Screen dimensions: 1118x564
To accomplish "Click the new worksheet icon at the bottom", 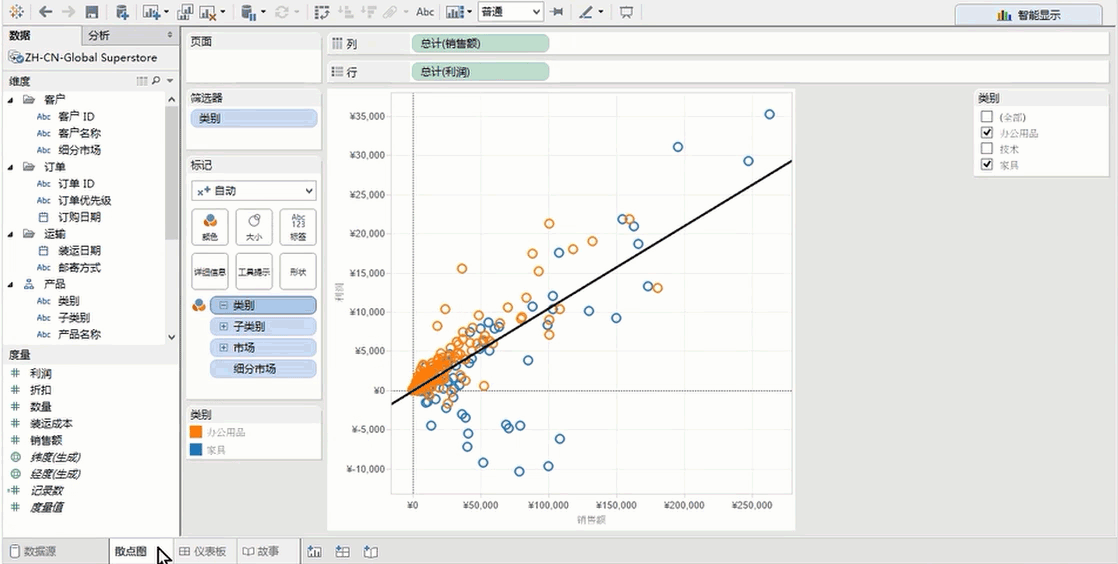I will pos(314,551).
